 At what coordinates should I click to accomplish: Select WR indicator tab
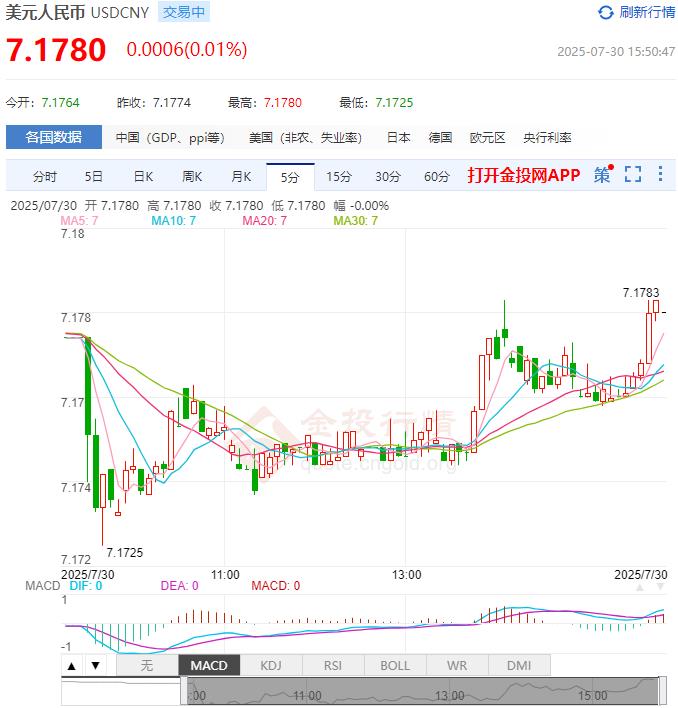pos(457,666)
